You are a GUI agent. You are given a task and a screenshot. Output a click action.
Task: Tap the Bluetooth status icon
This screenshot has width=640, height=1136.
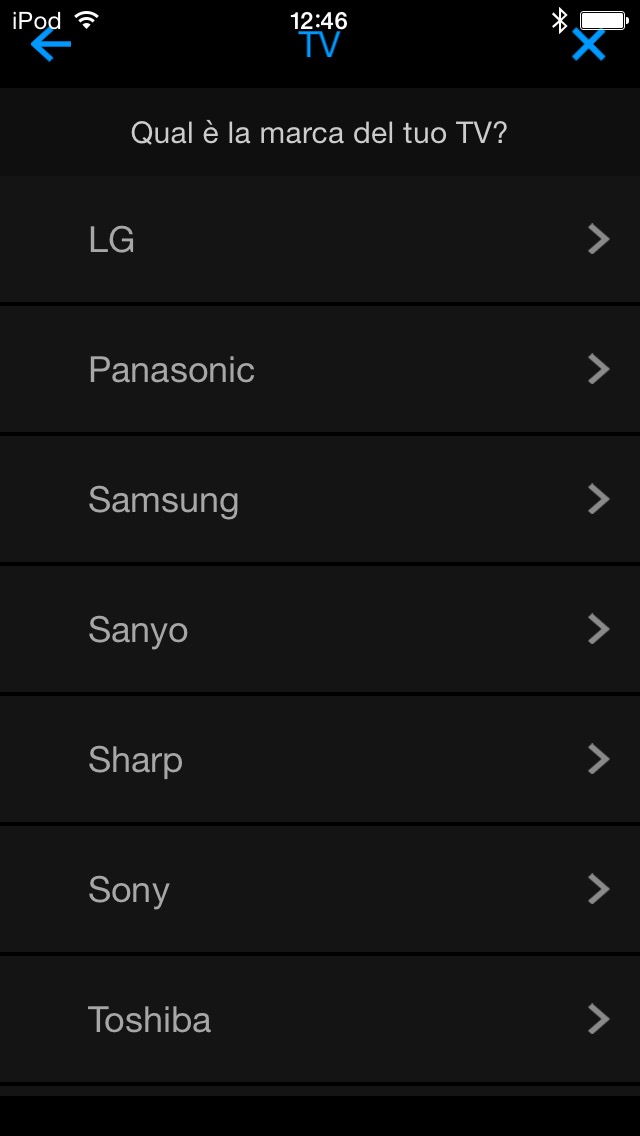[x=559, y=19]
